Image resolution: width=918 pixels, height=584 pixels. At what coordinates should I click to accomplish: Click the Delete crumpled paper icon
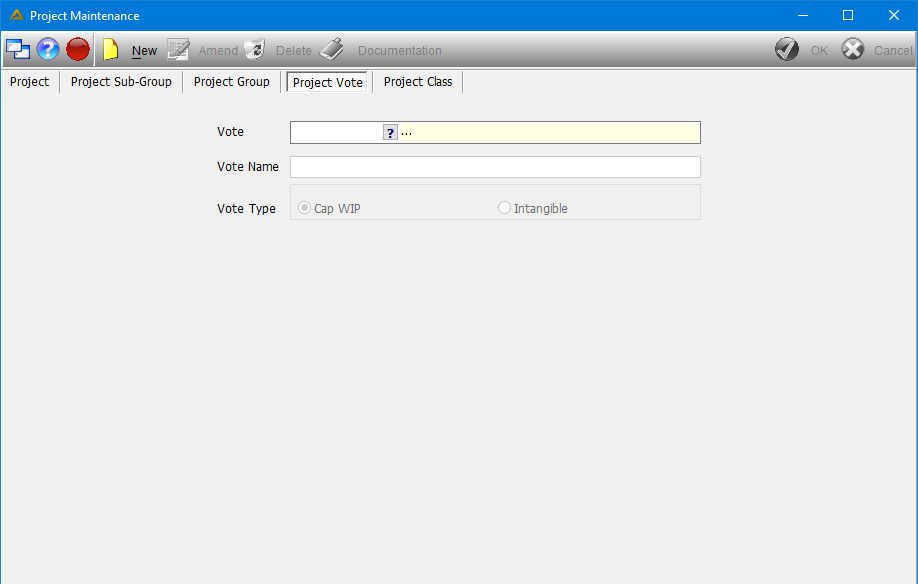pos(255,50)
